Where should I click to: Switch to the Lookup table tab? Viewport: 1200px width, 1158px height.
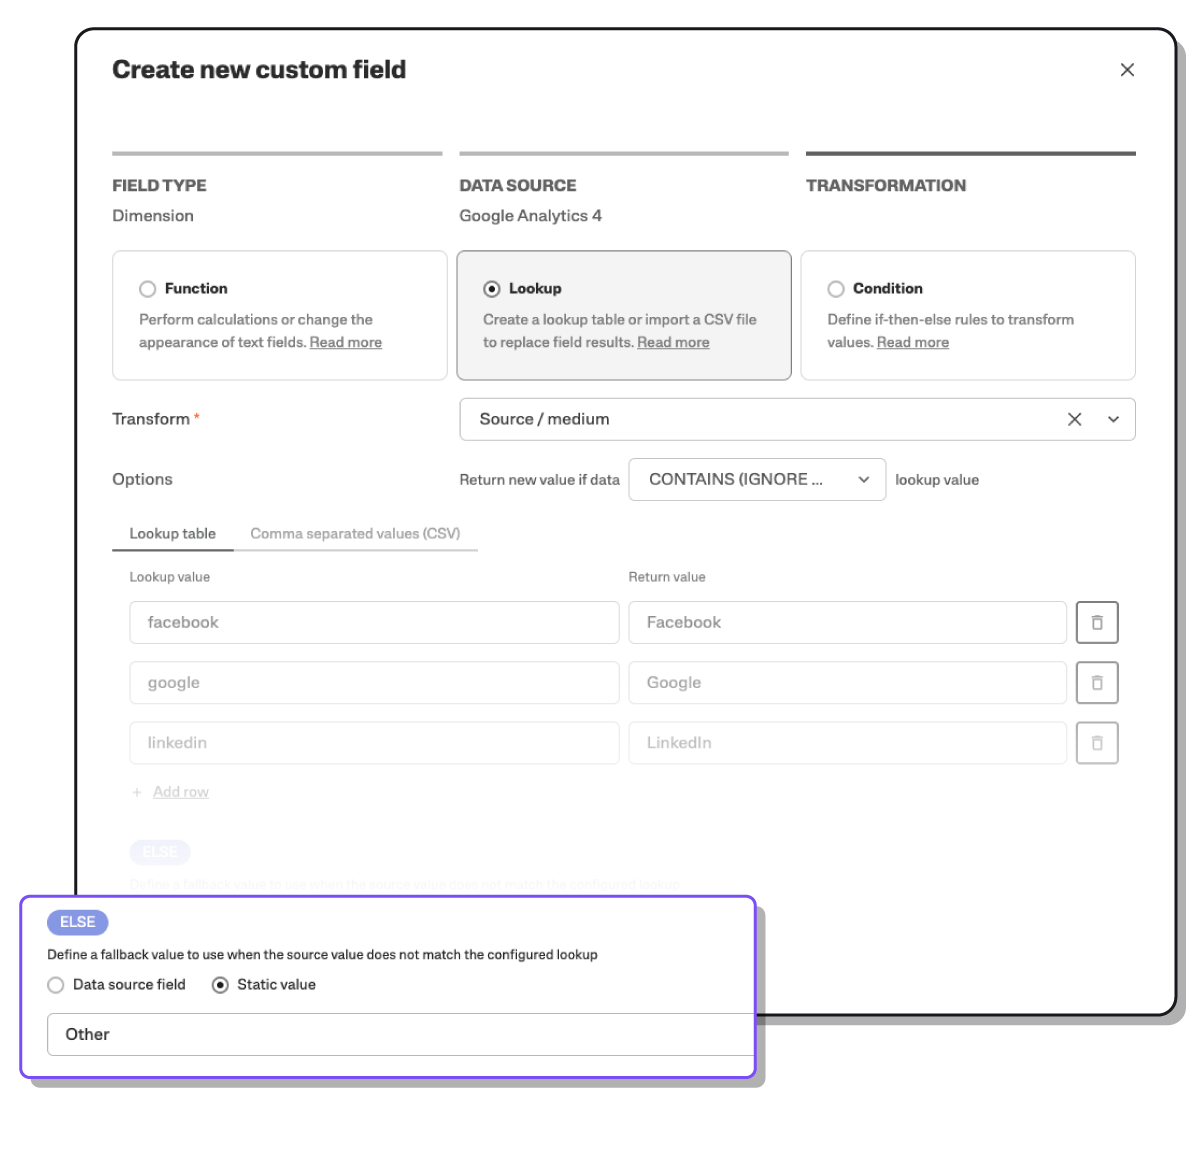pyautogui.click(x=172, y=534)
